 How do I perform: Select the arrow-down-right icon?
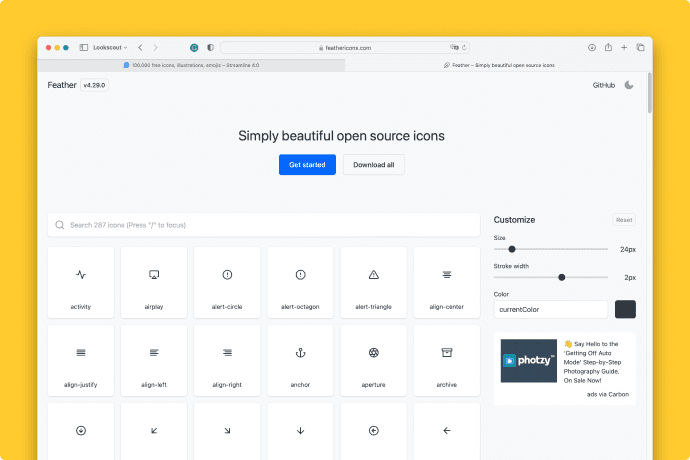coord(227,431)
